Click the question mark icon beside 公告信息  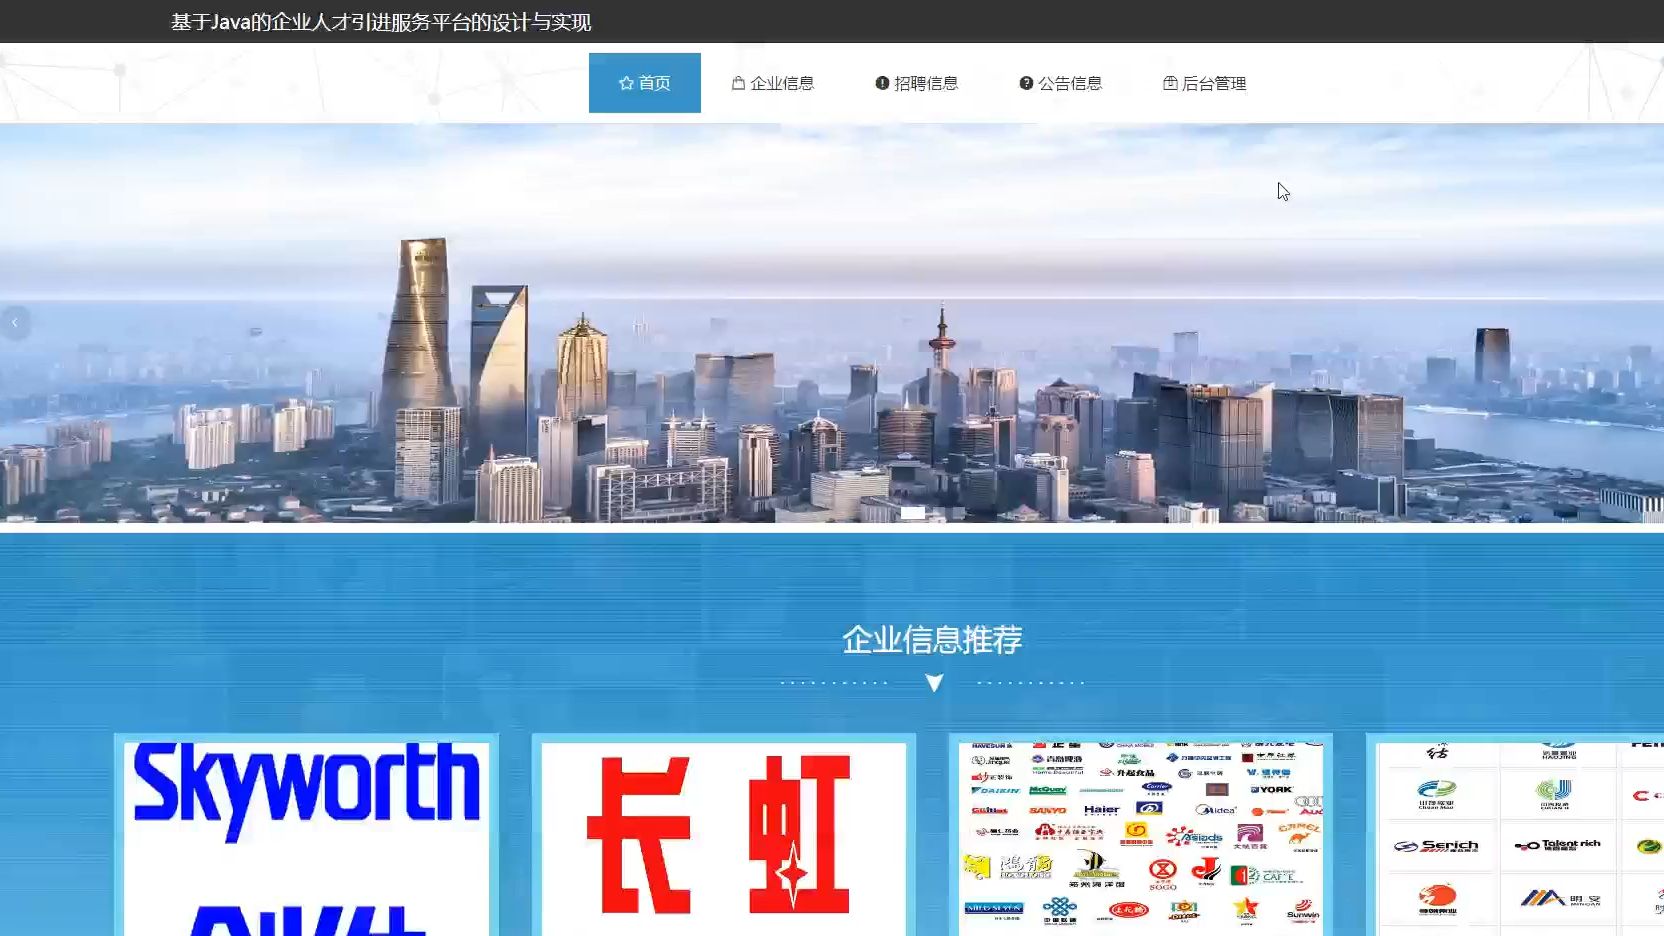coord(1026,83)
